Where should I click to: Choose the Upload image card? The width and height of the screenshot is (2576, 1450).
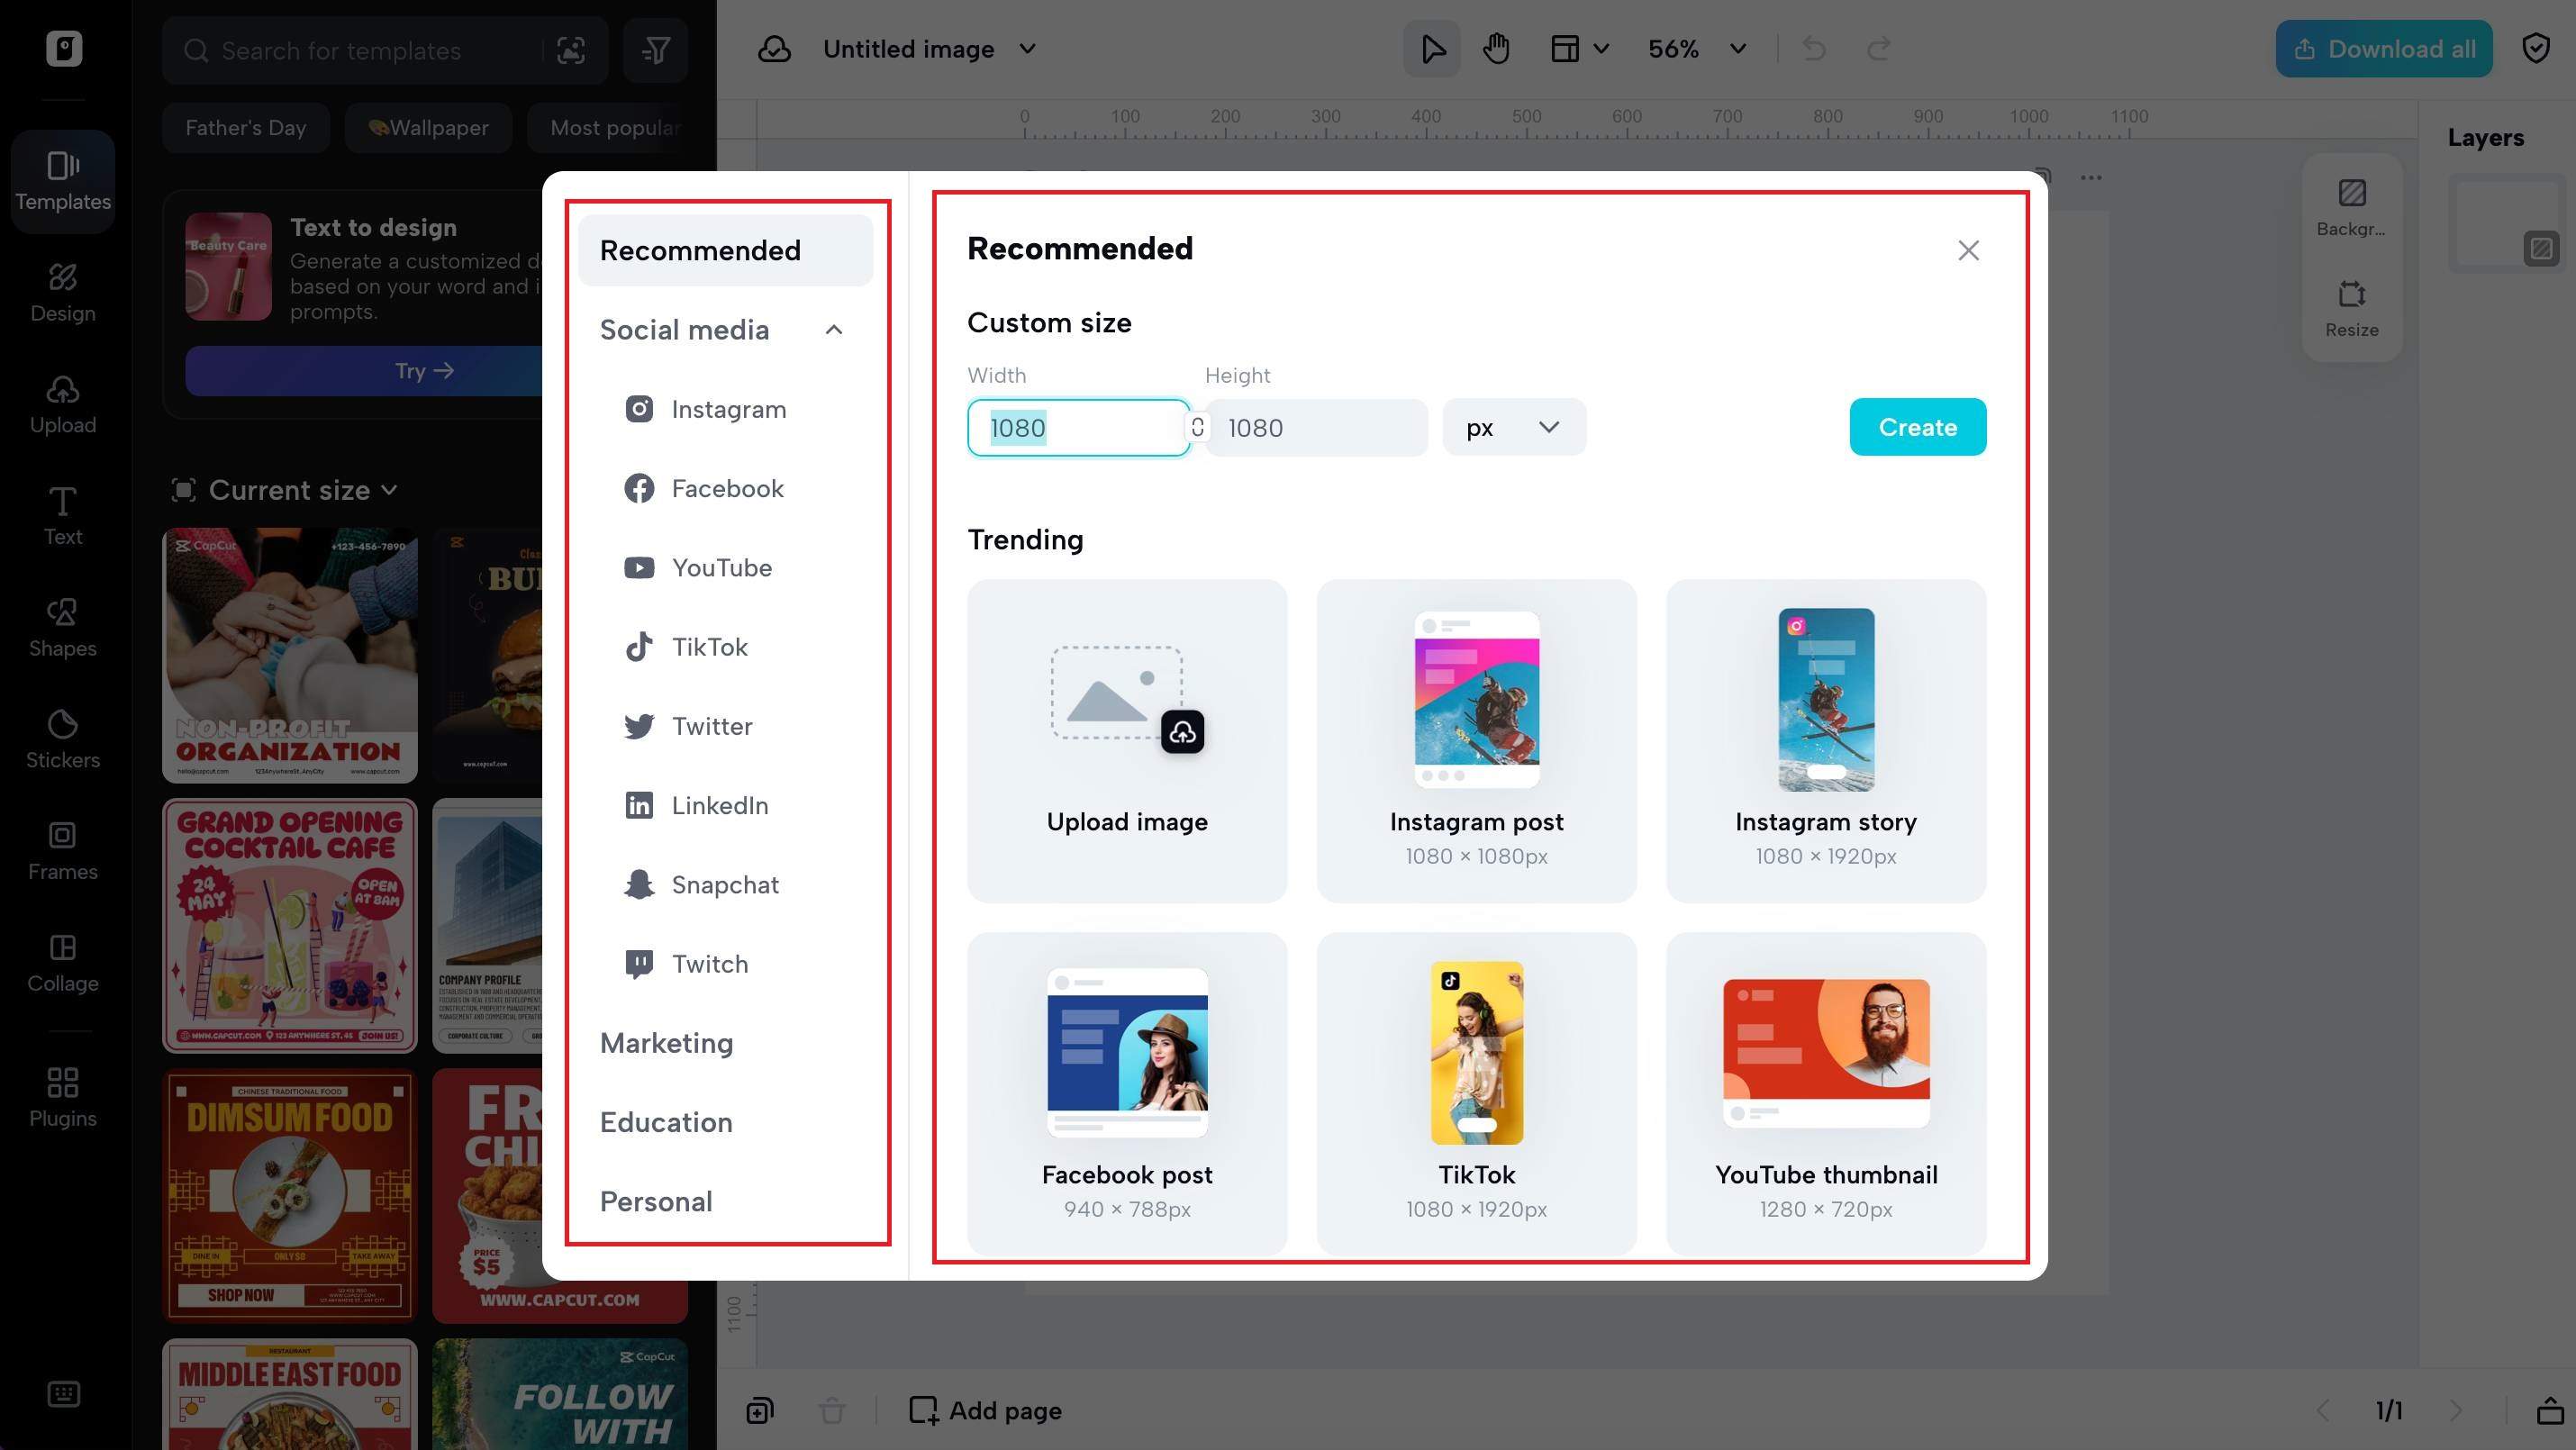point(1127,741)
